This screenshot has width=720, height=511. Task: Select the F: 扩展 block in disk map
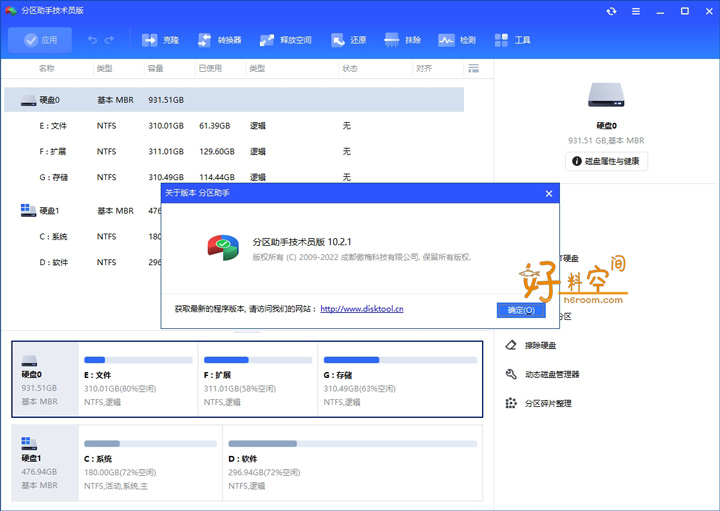click(x=258, y=379)
